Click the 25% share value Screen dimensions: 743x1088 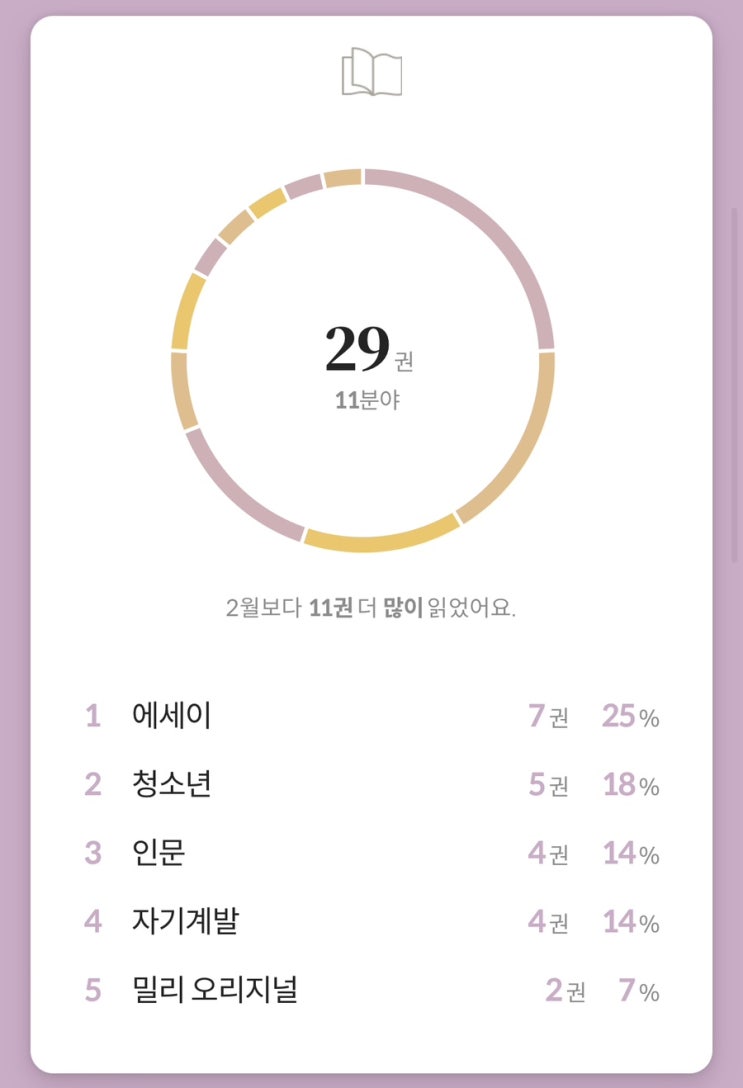click(630, 717)
